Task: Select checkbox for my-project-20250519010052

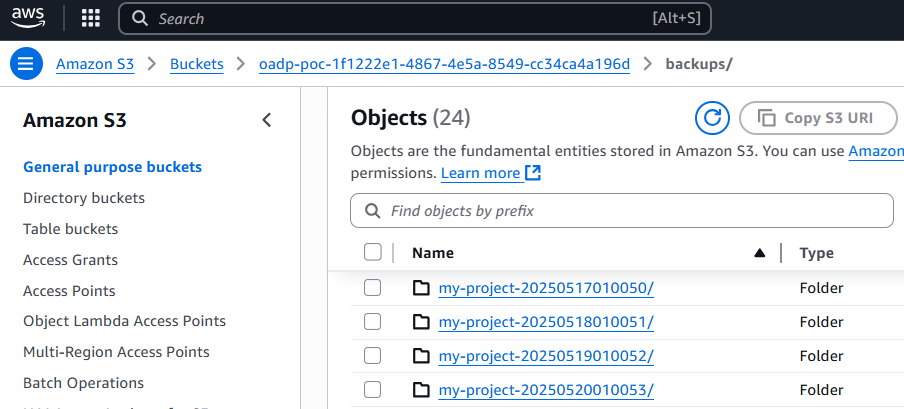Action: click(x=372, y=356)
